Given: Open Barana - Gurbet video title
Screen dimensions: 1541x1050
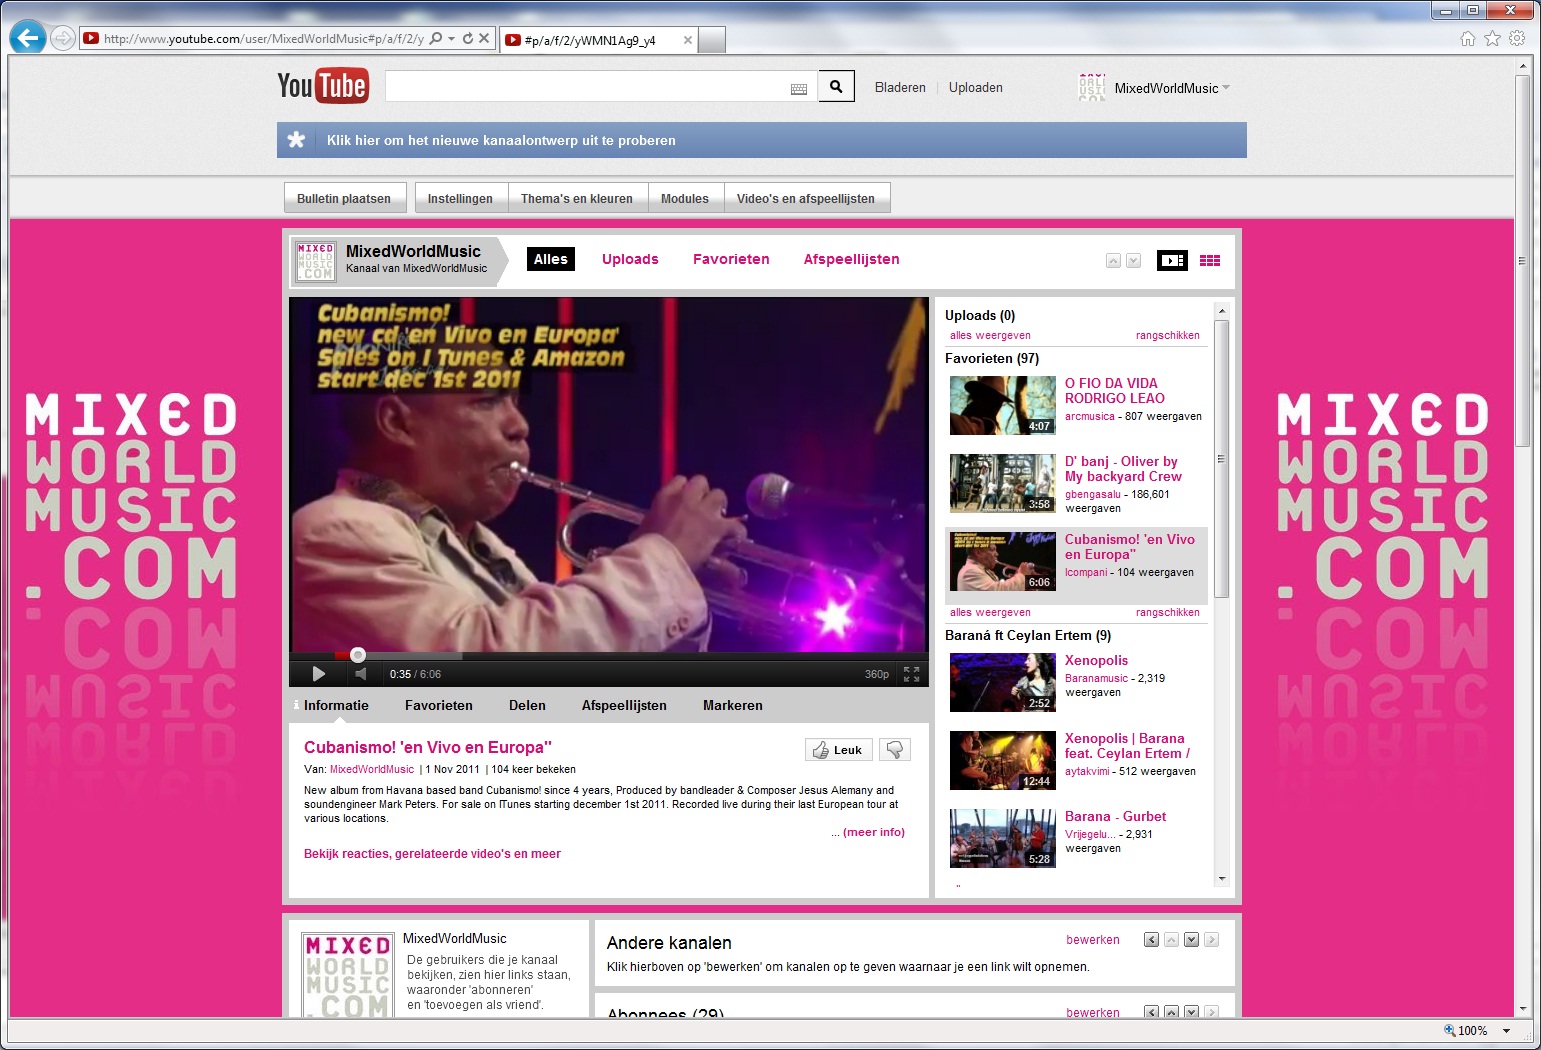Looking at the screenshot, I should coord(1115,816).
